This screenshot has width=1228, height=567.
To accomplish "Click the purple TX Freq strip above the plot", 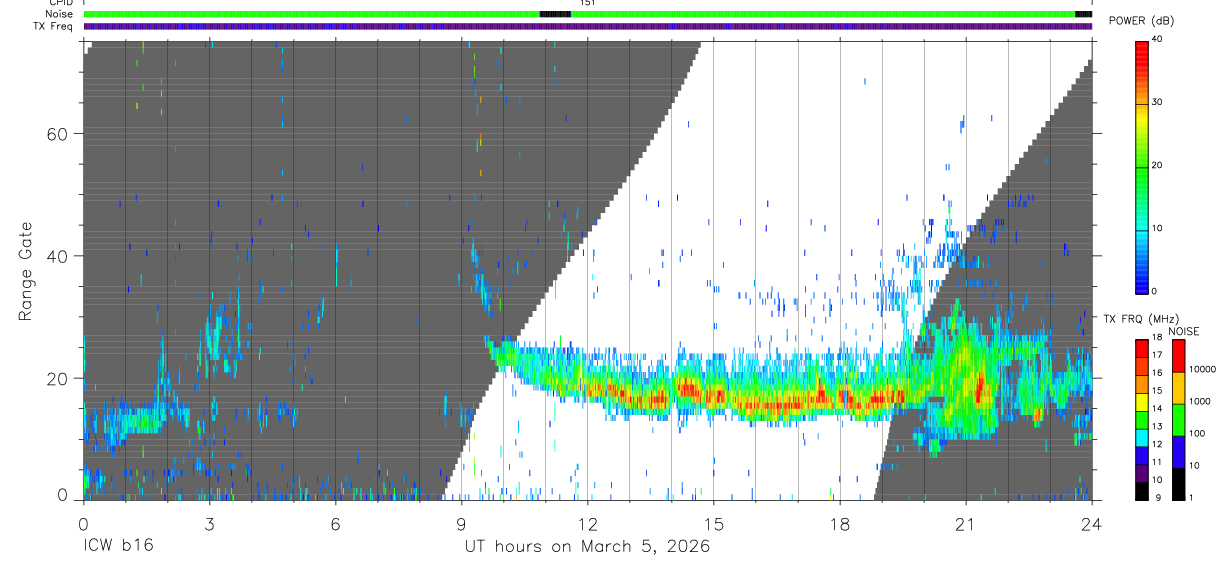I will pos(588,26).
